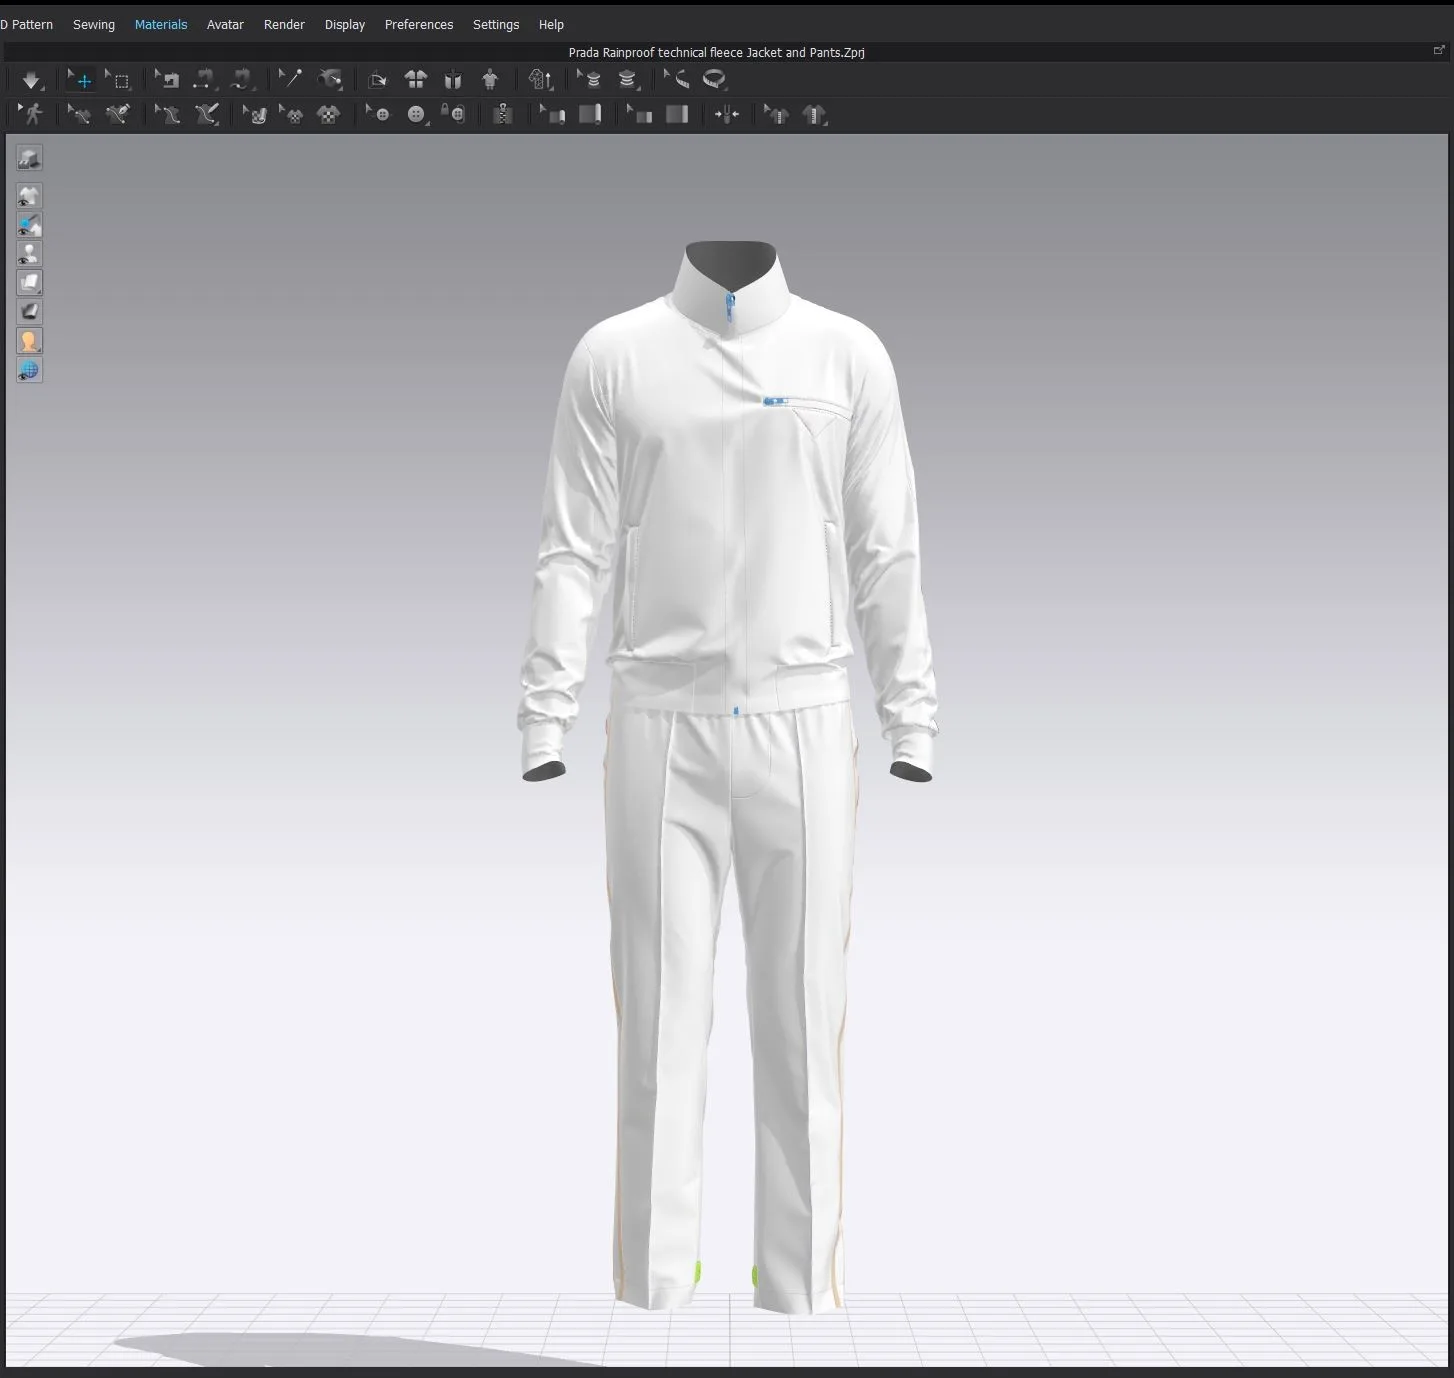Click the Reset 3D Arrangement icon
This screenshot has width=1454, height=1378.
(453, 80)
